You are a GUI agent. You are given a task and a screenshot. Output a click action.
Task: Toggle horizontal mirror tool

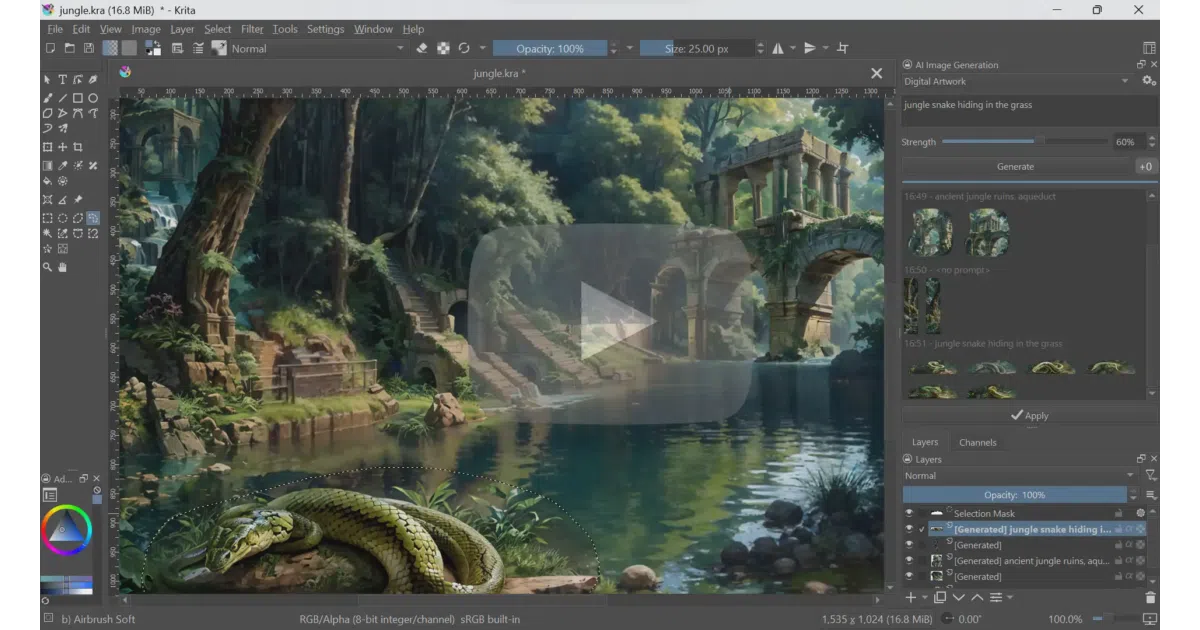[778, 48]
